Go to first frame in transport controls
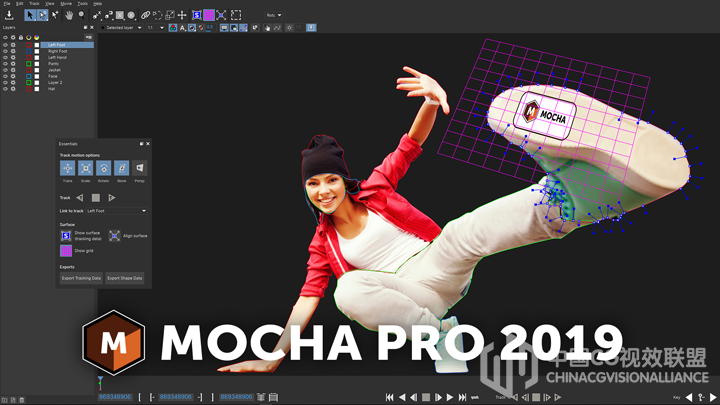This screenshot has width=720, height=405. pyautogui.click(x=389, y=397)
